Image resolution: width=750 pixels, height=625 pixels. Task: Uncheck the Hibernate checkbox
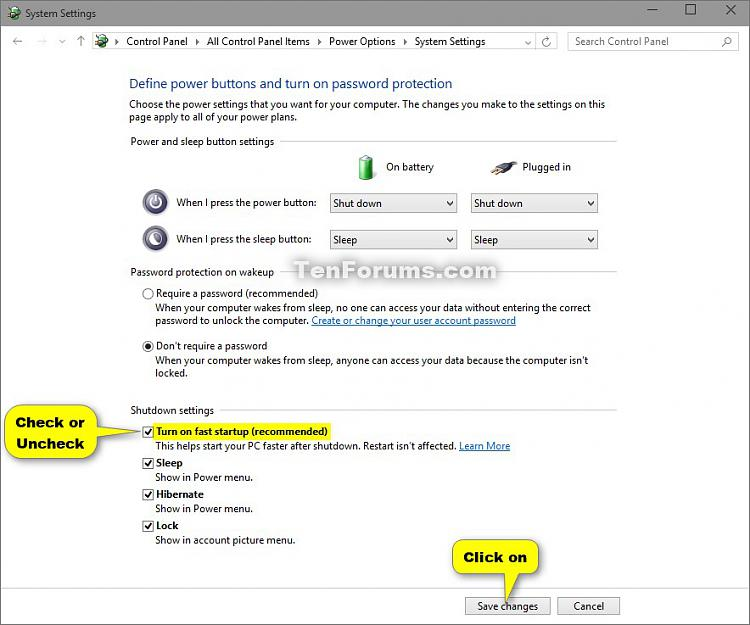pos(148,495)
